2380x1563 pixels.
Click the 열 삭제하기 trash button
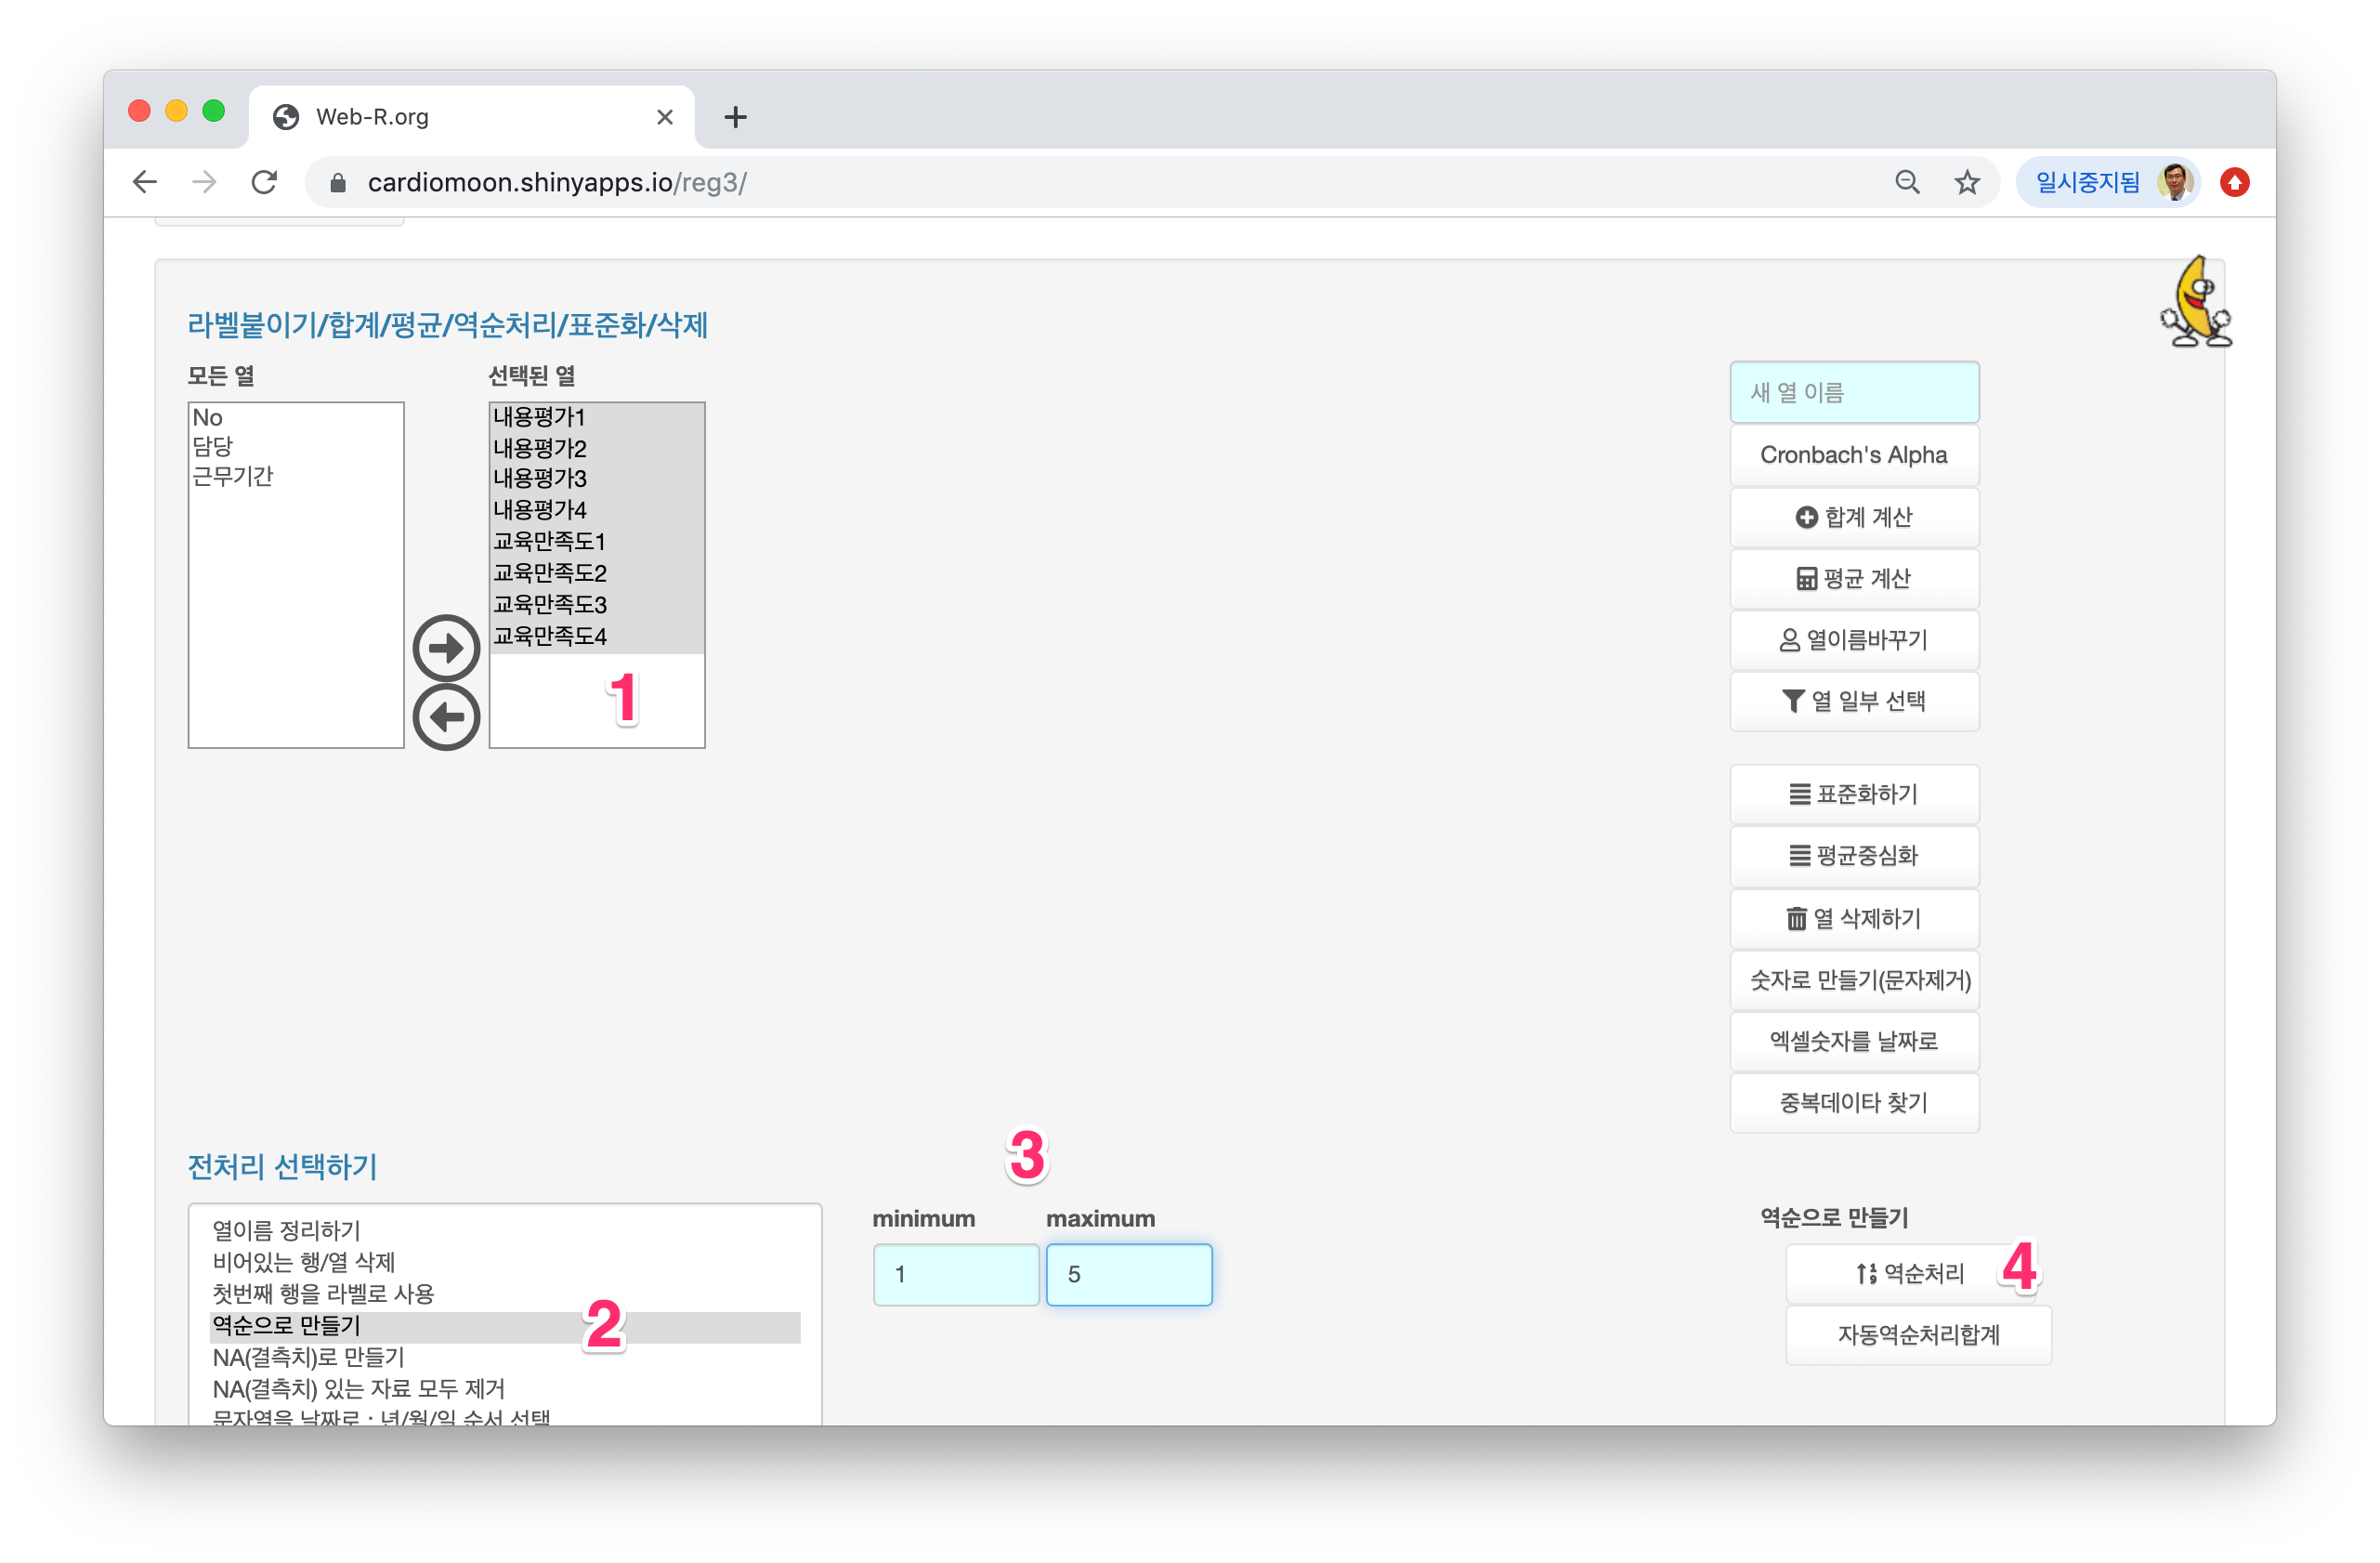coord(1853,918)
